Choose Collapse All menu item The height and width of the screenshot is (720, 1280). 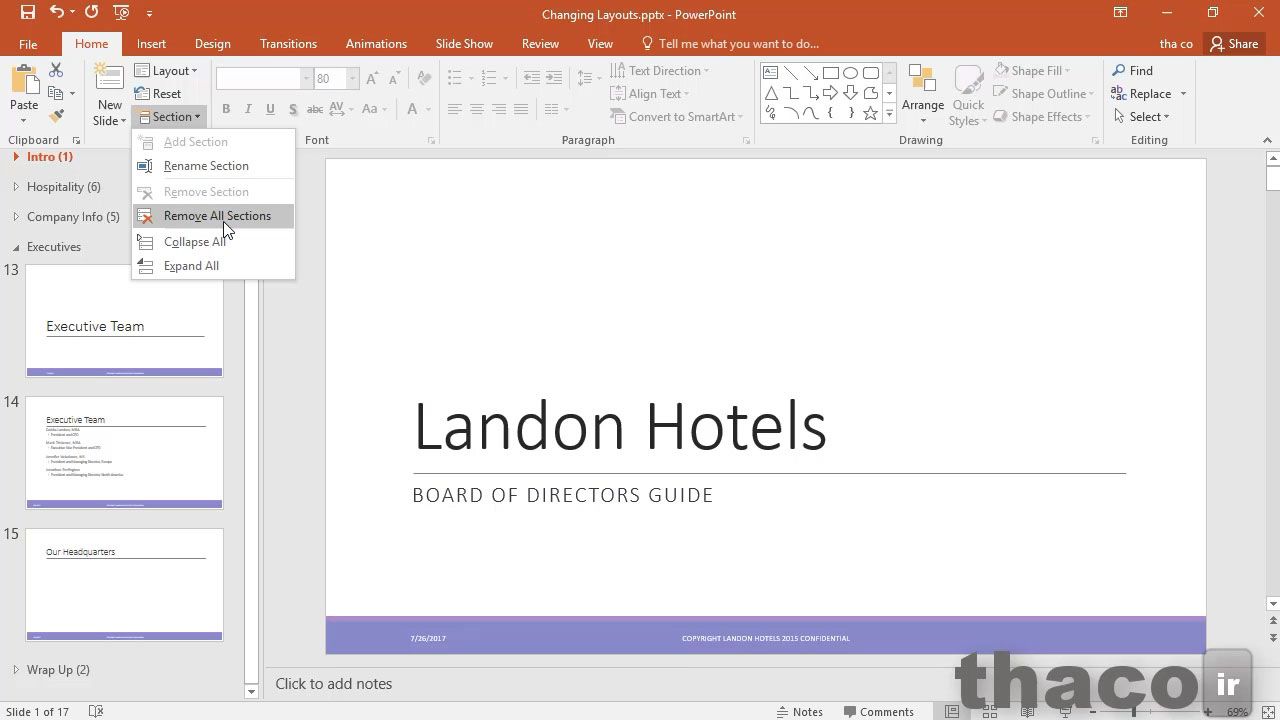(x=213, y=242)
